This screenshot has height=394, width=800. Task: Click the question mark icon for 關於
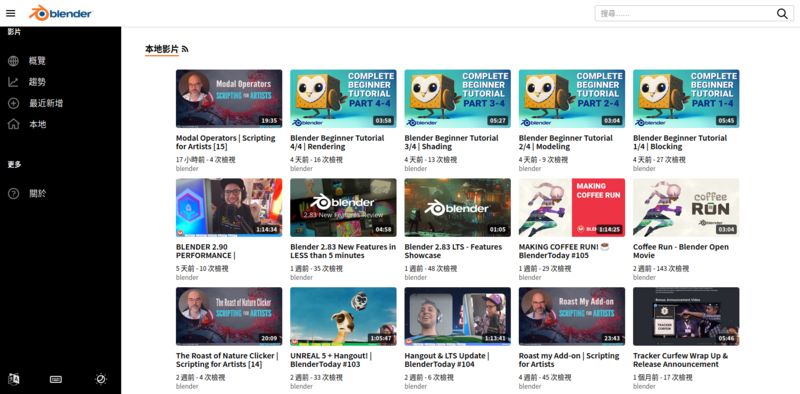tap(14, 194)
